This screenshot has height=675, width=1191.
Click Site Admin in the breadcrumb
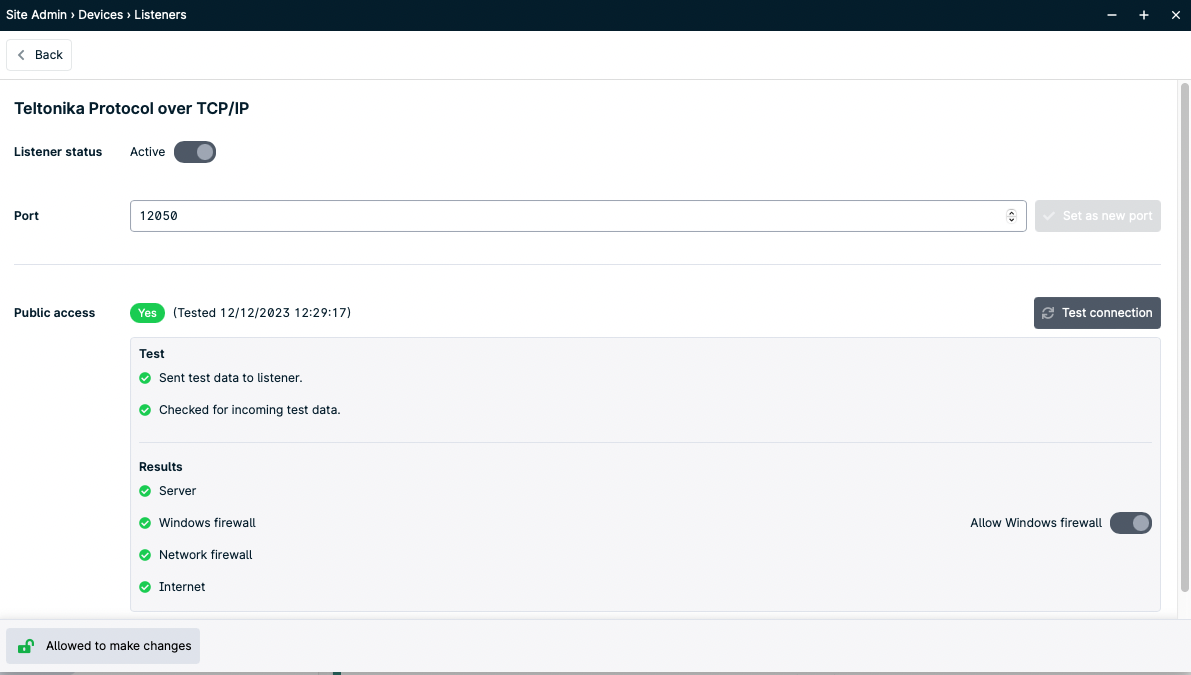click(36, 14)
